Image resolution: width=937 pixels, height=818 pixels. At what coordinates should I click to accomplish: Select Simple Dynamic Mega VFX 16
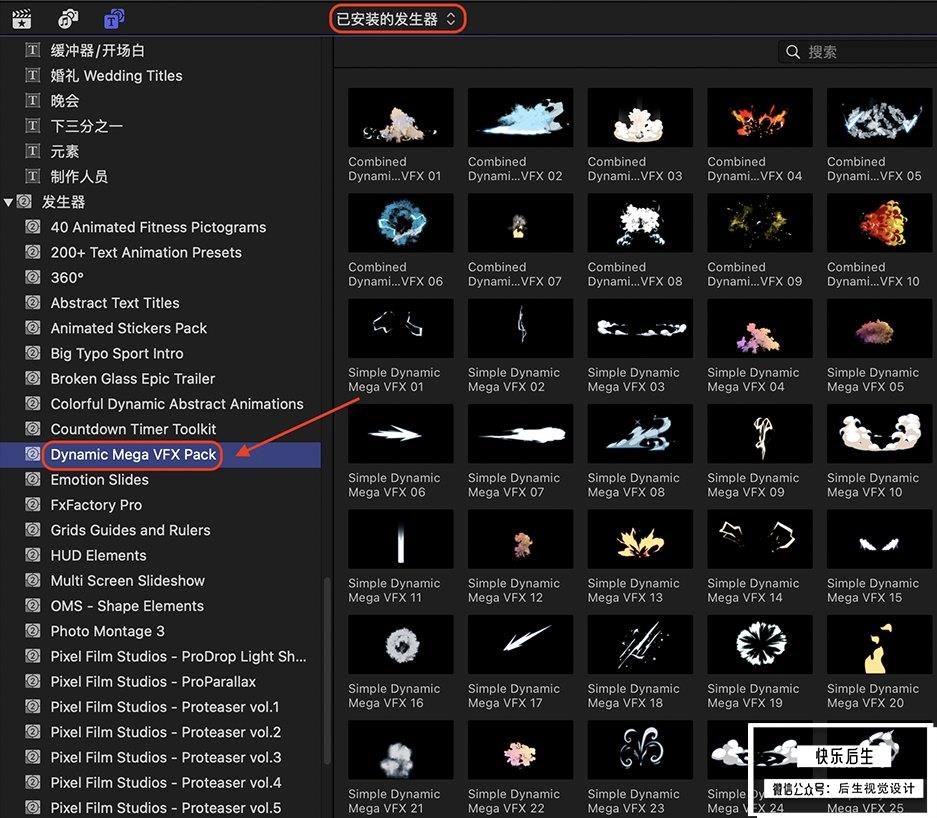400,644
